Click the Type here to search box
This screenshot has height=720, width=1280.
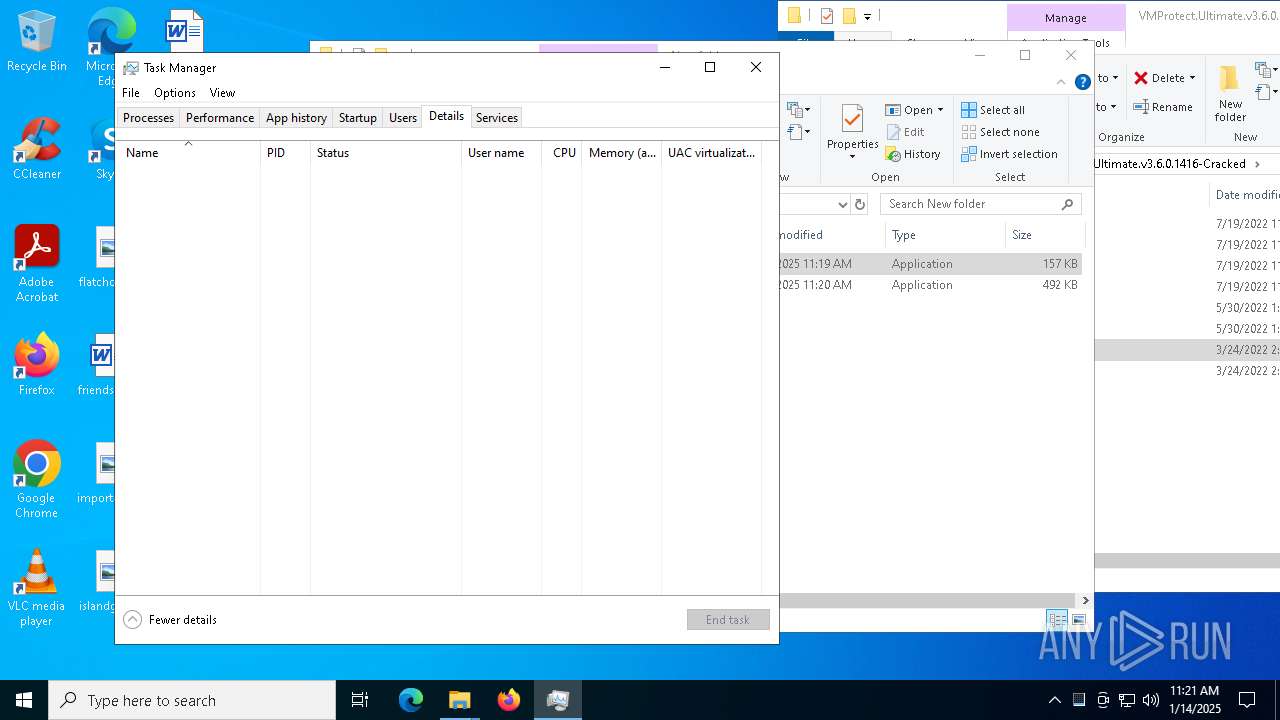tap(192, 700)
